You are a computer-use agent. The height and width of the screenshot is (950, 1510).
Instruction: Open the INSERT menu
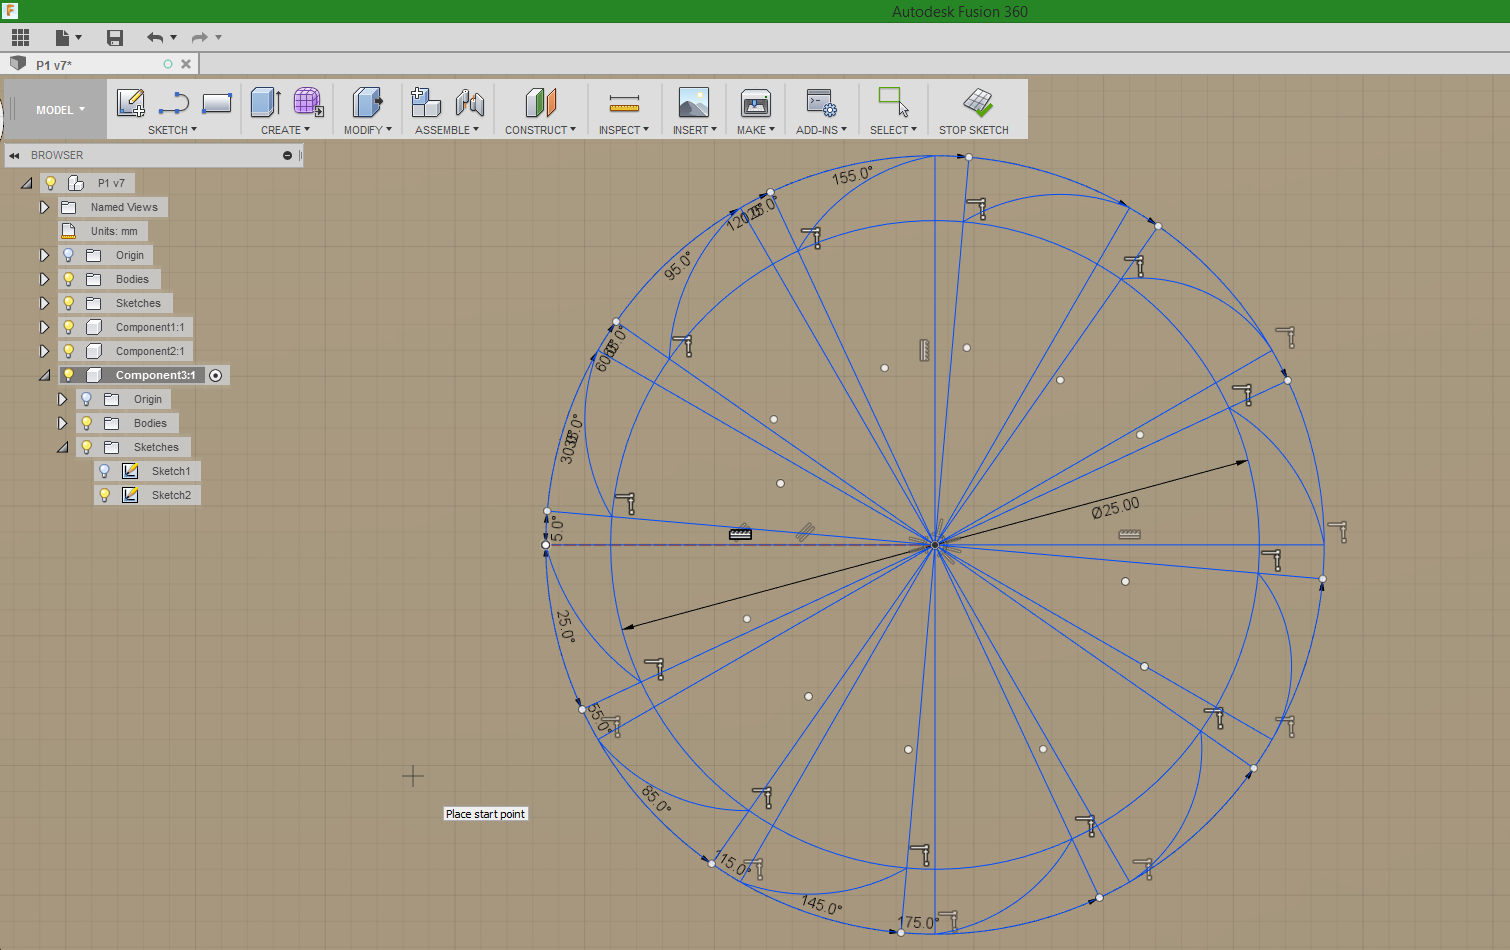[694, 130]
